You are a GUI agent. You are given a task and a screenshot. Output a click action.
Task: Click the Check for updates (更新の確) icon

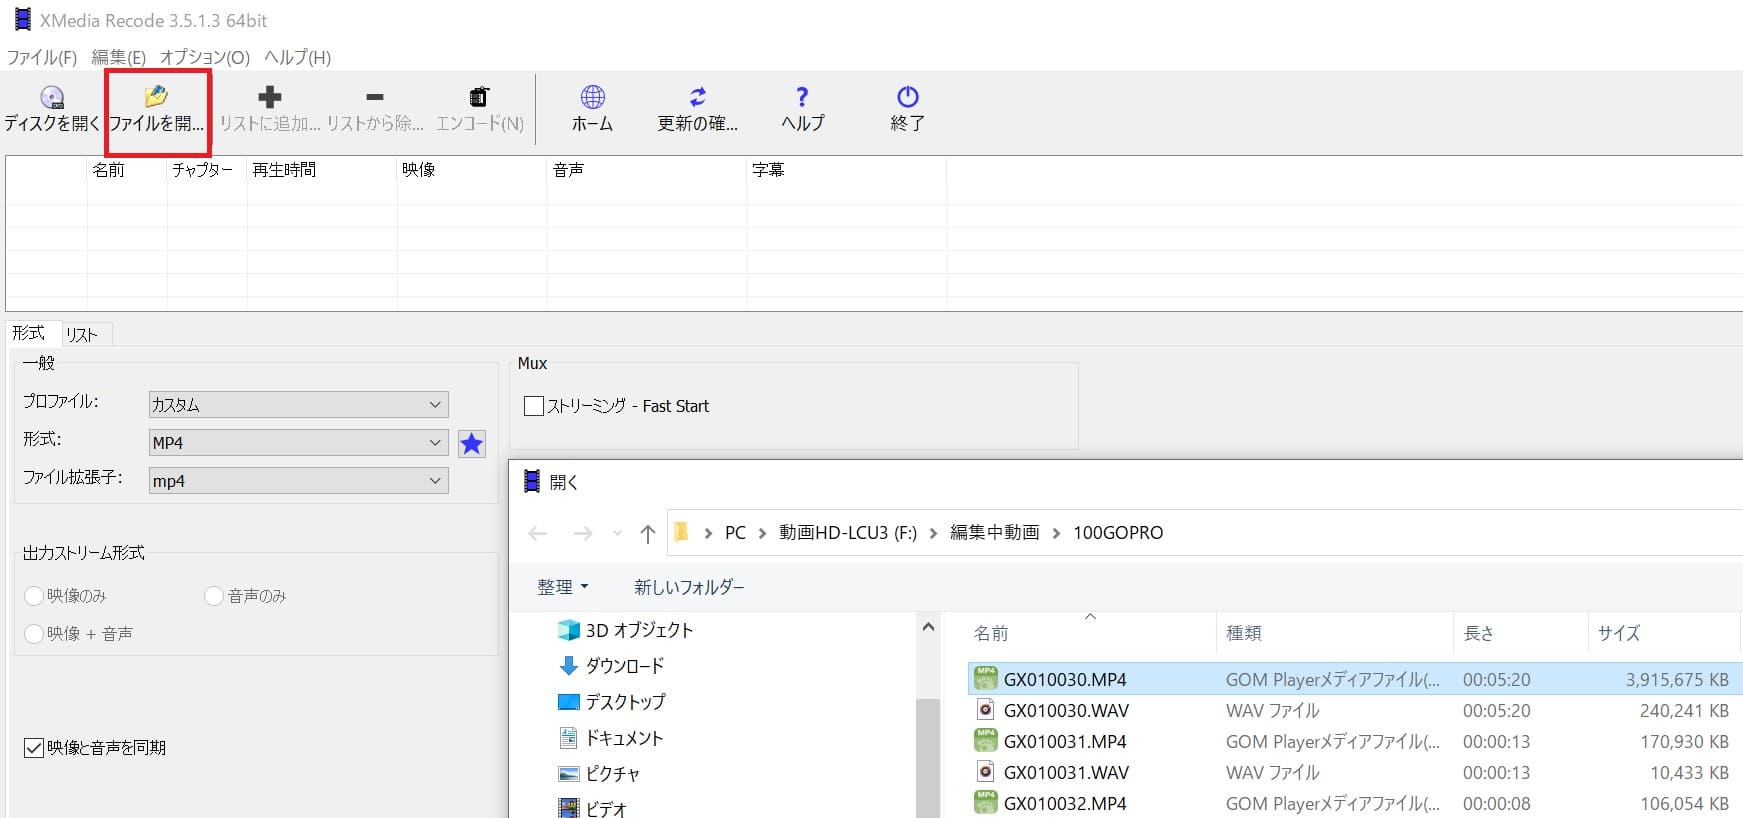tap(698, 97)
